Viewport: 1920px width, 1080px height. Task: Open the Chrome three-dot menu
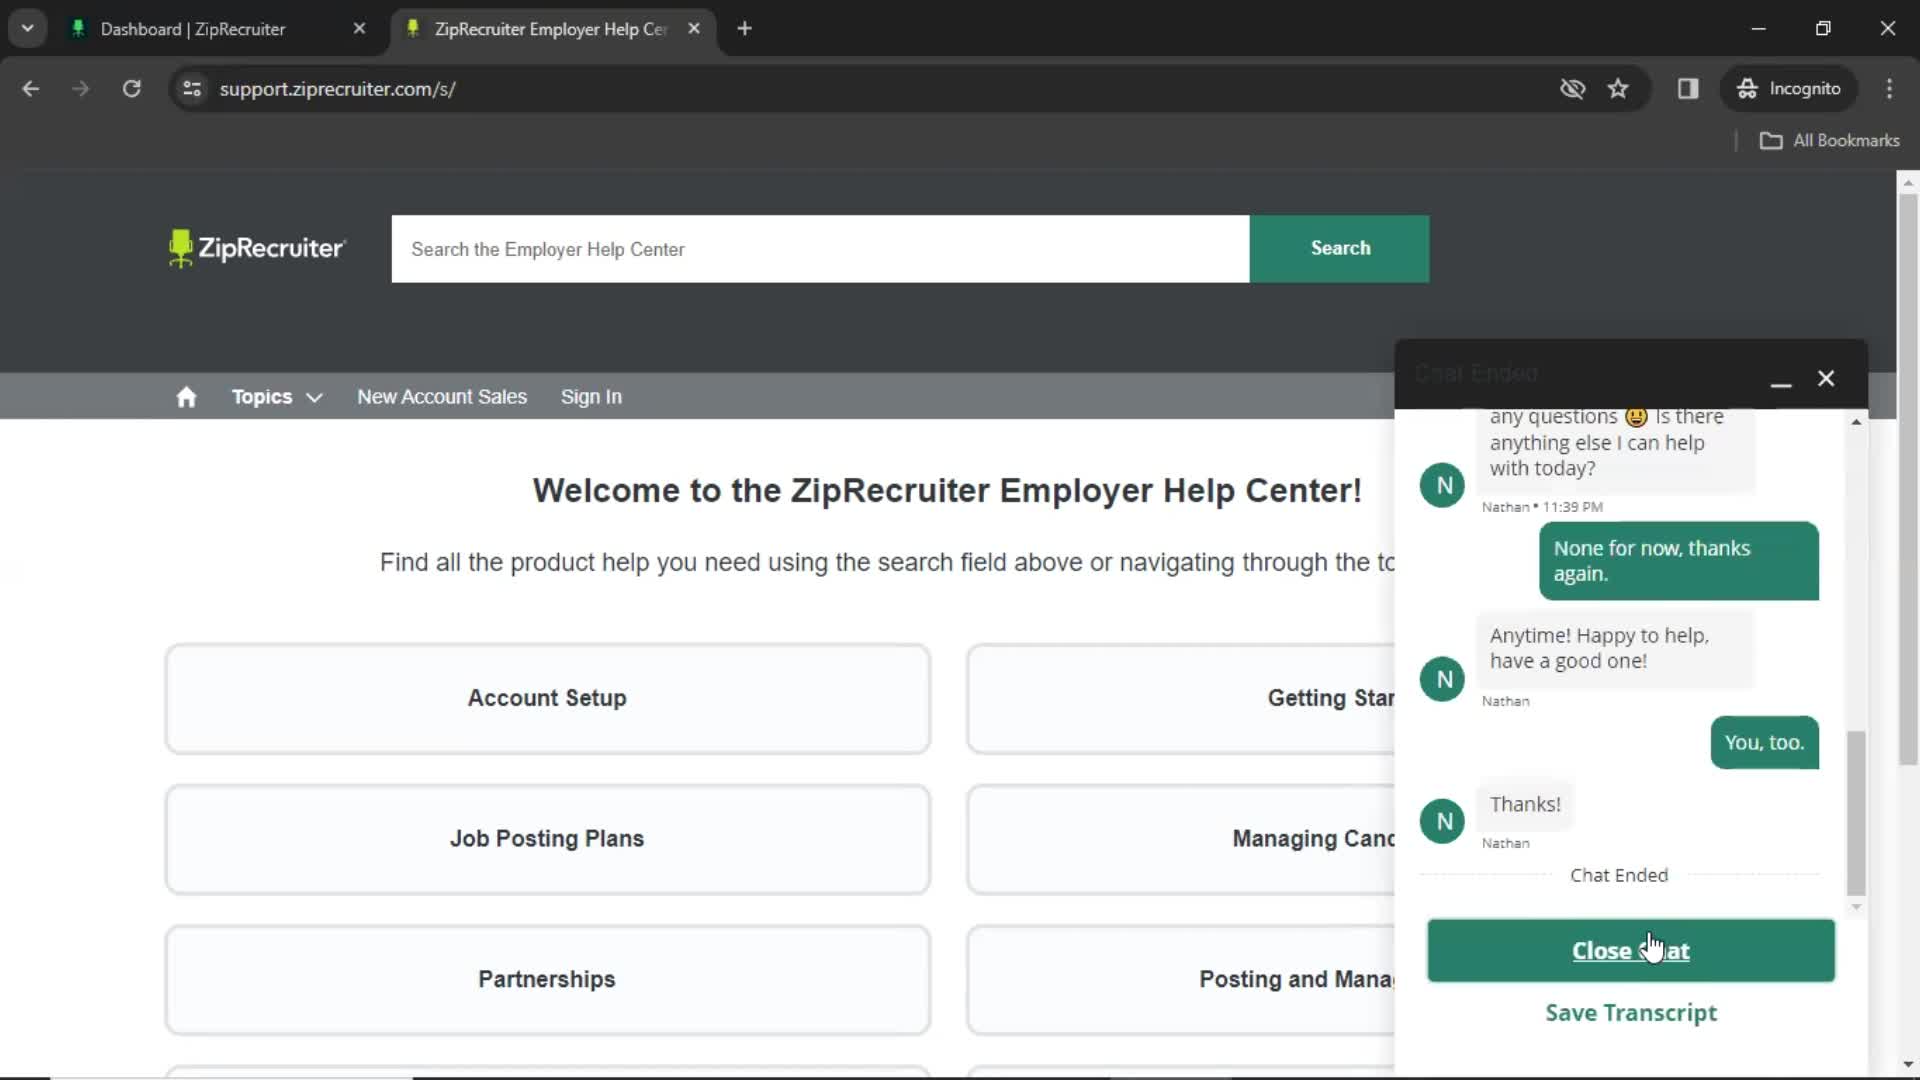(1889, 89)
